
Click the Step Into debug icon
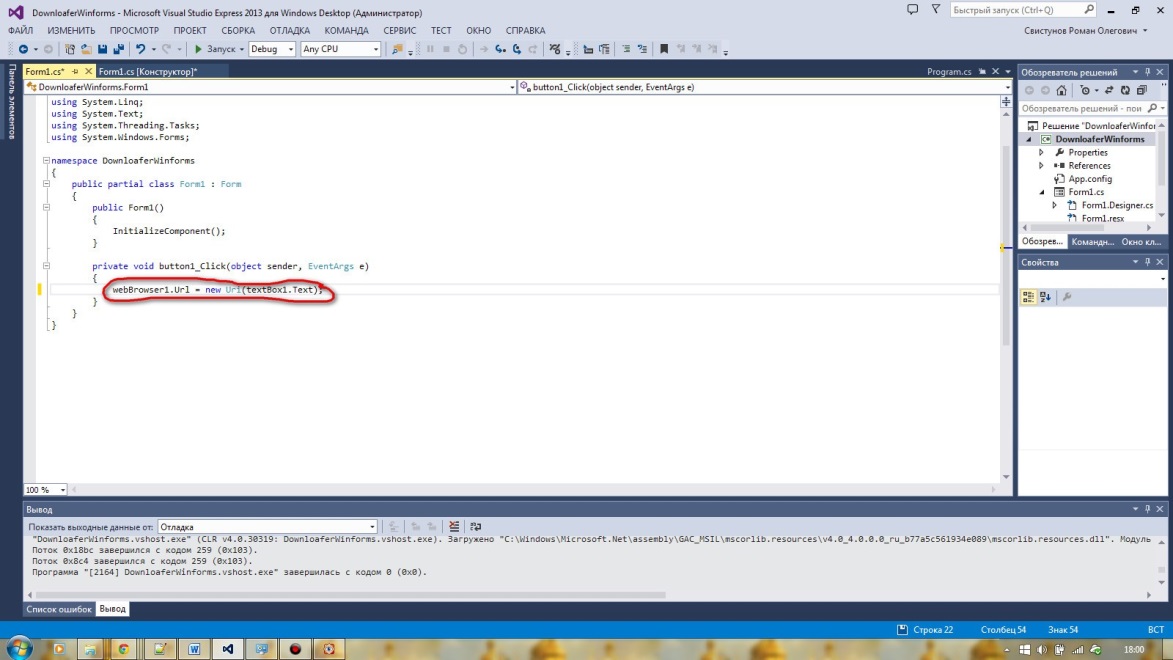(x=500, y=49)
